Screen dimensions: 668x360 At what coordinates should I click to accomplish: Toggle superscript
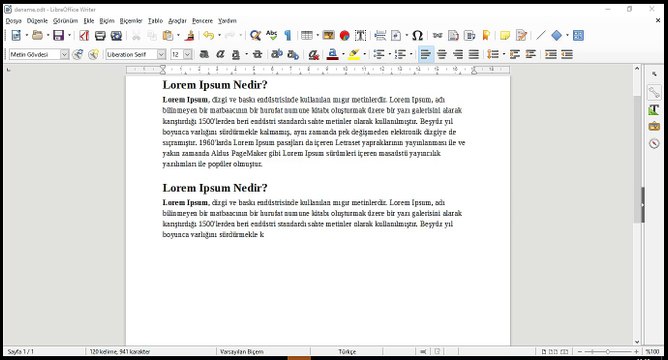[x=277, y=54]
